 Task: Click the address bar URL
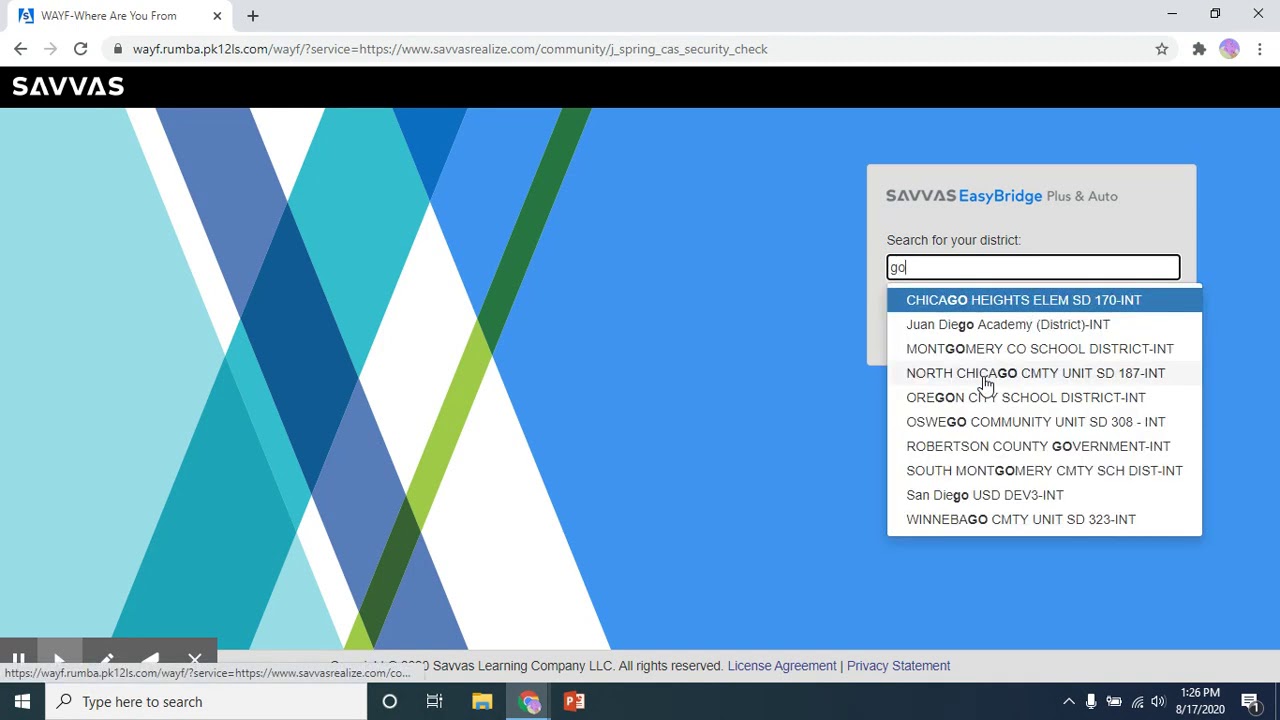pos(450,49)
